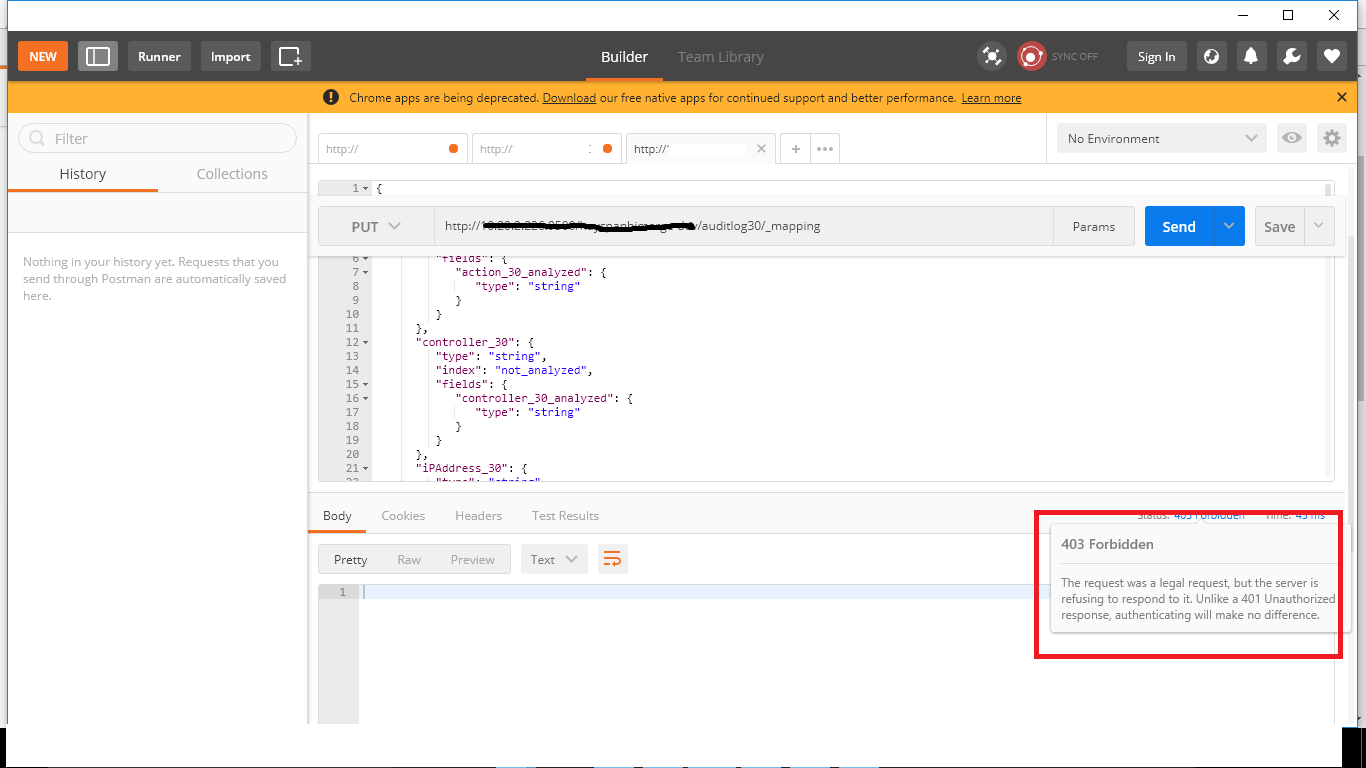
Task: Open the Text format dropdown
Action: point(553,559)
